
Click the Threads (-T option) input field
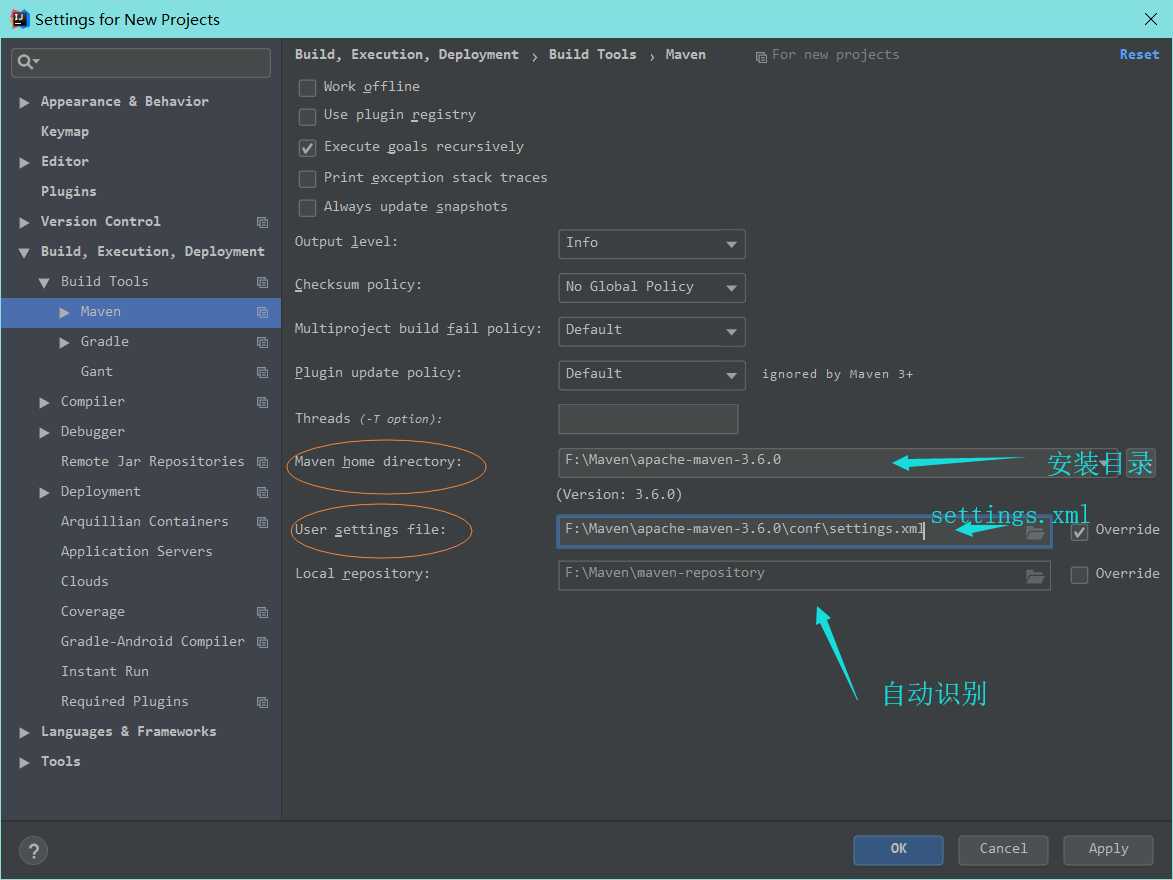click(x=648, y=419)
